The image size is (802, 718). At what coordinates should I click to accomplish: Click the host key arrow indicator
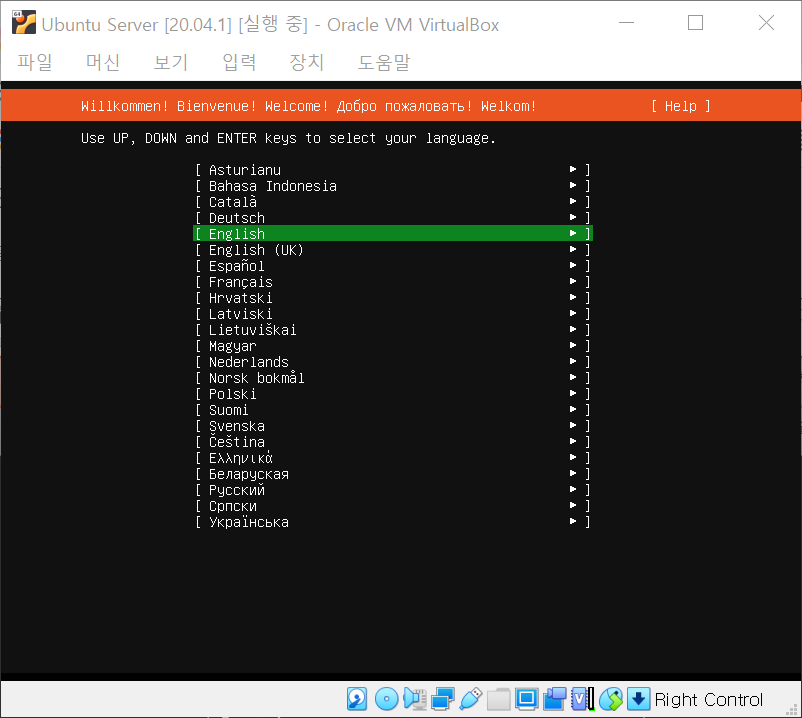click(638, 699)
